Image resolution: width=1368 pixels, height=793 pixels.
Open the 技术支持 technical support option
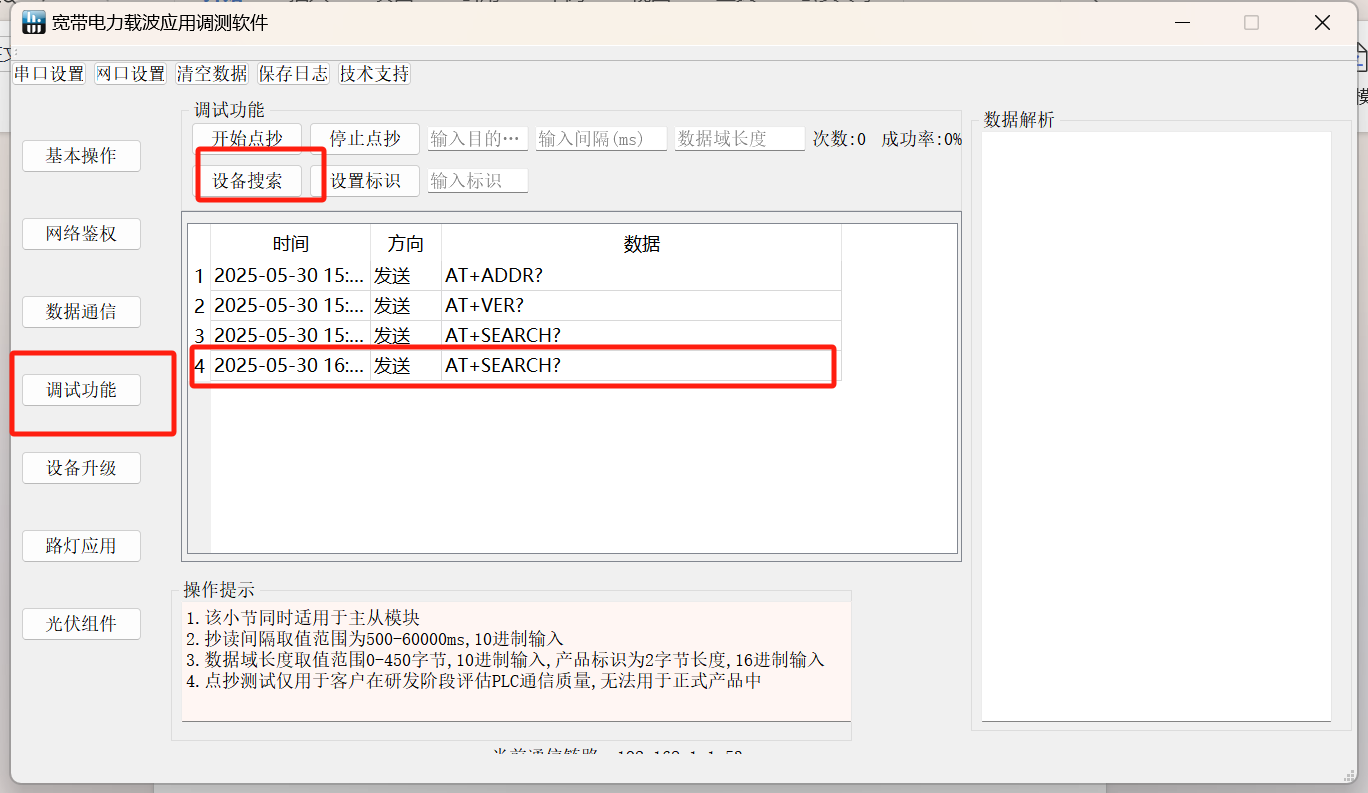coord(373,73)
